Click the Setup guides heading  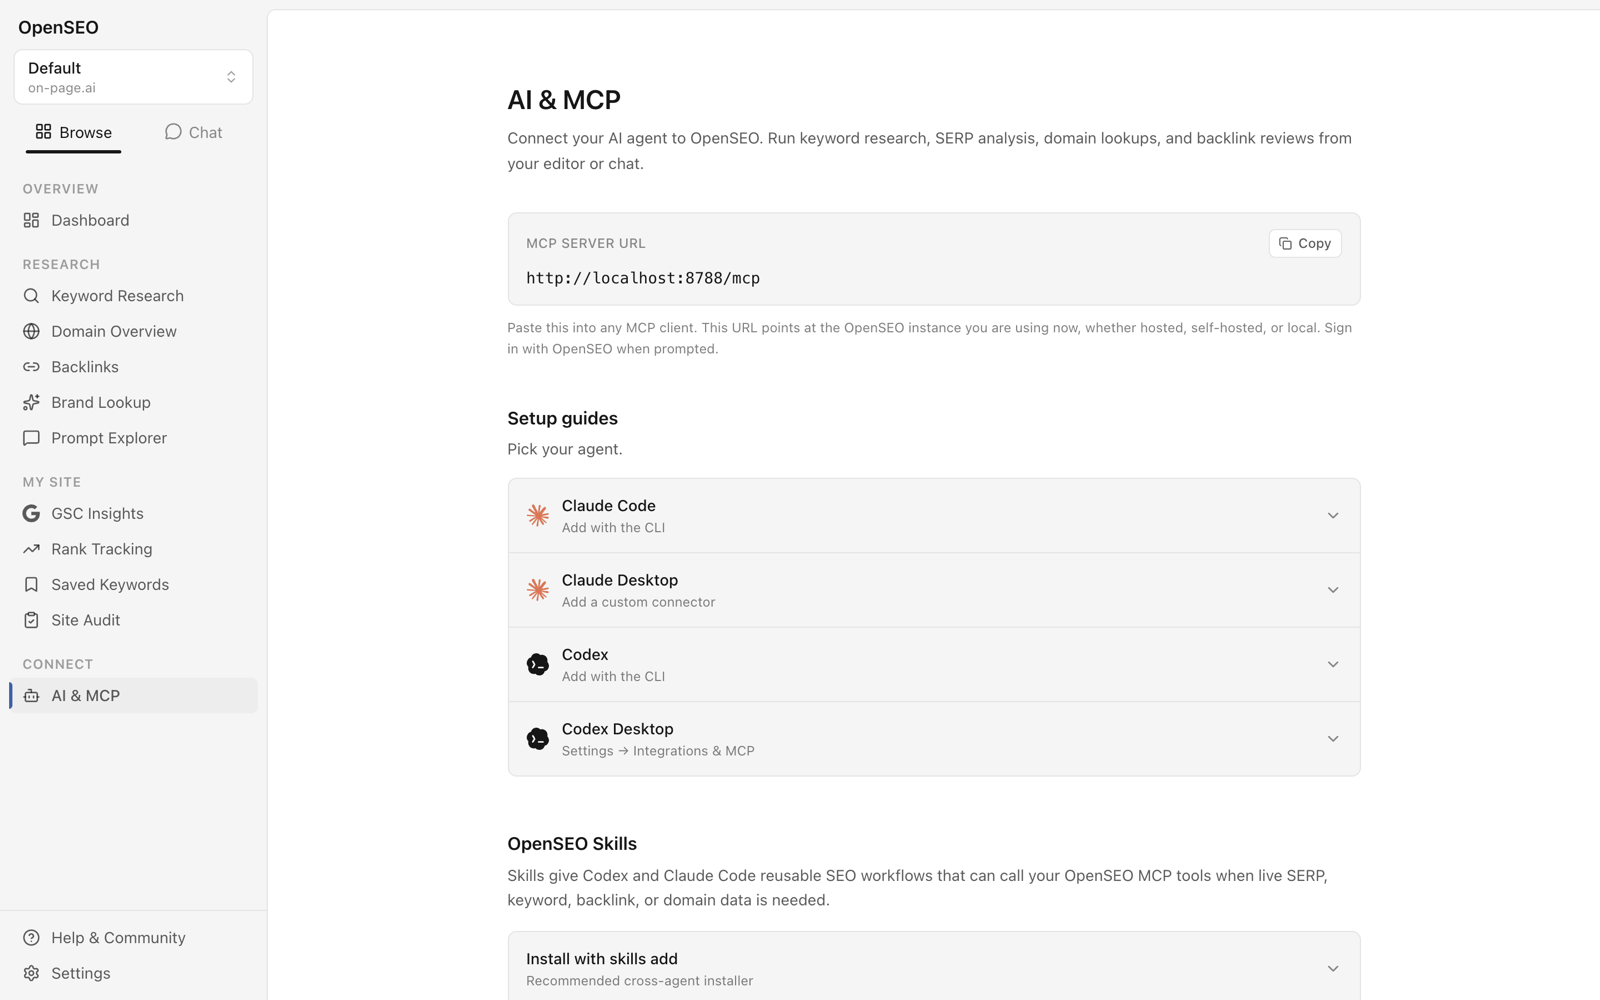(562, 418)
